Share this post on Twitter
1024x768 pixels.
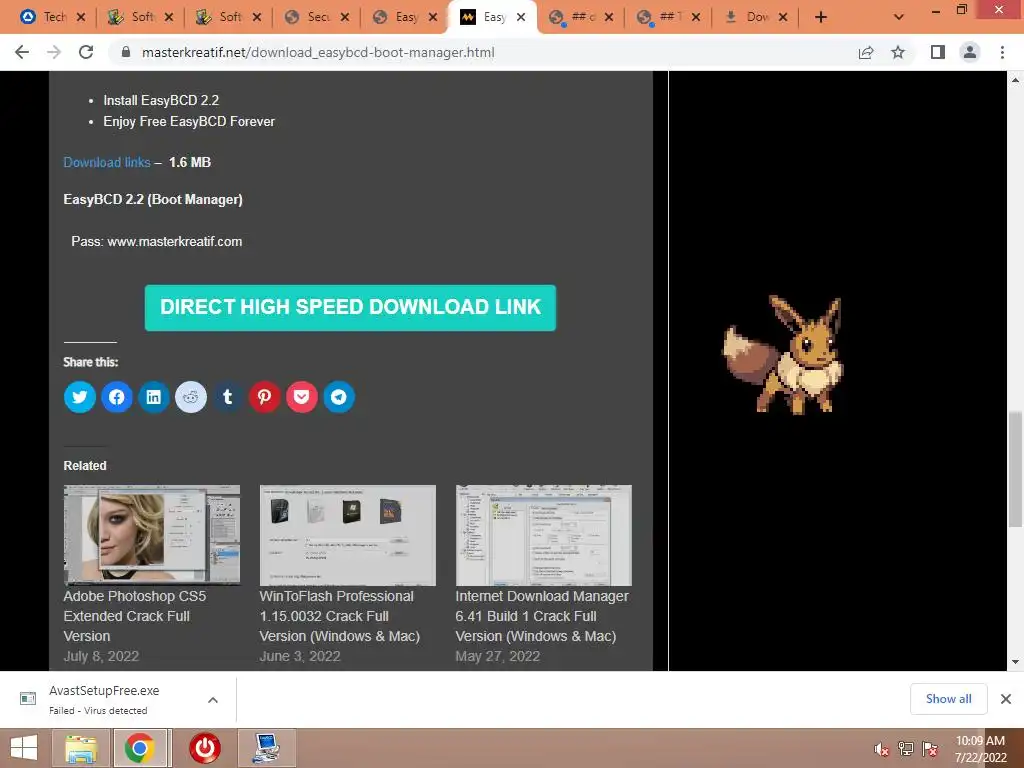coord(80,397)
